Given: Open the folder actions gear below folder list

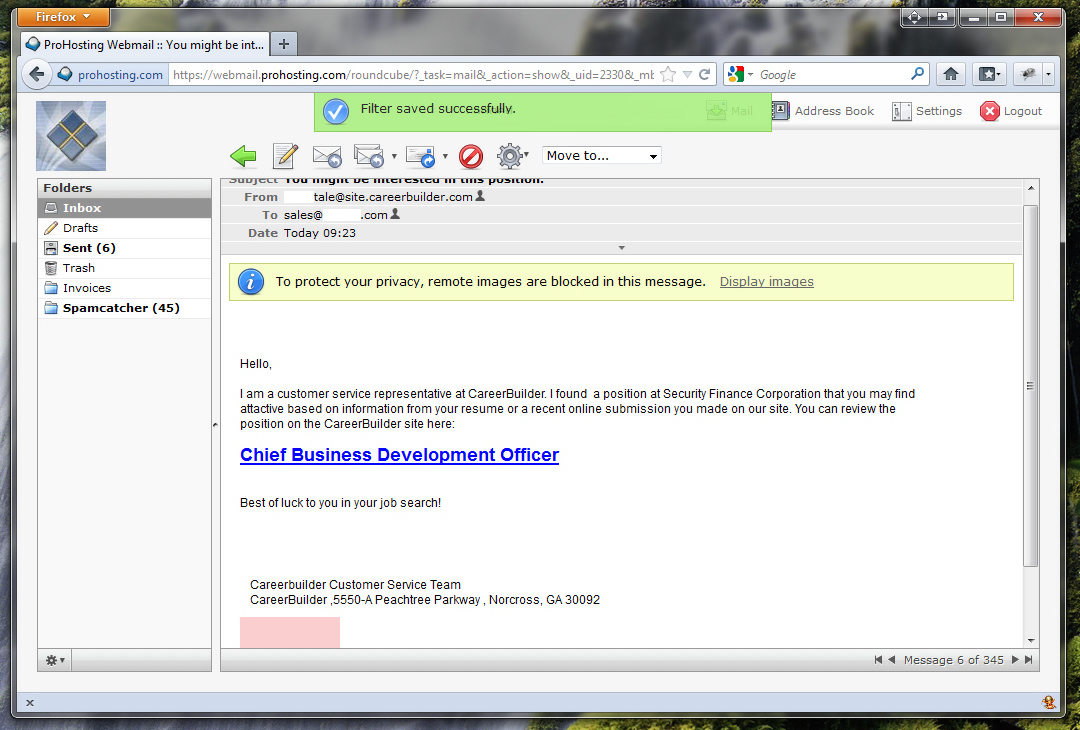Looking at the screenshot, I should (x=55, y=660).
